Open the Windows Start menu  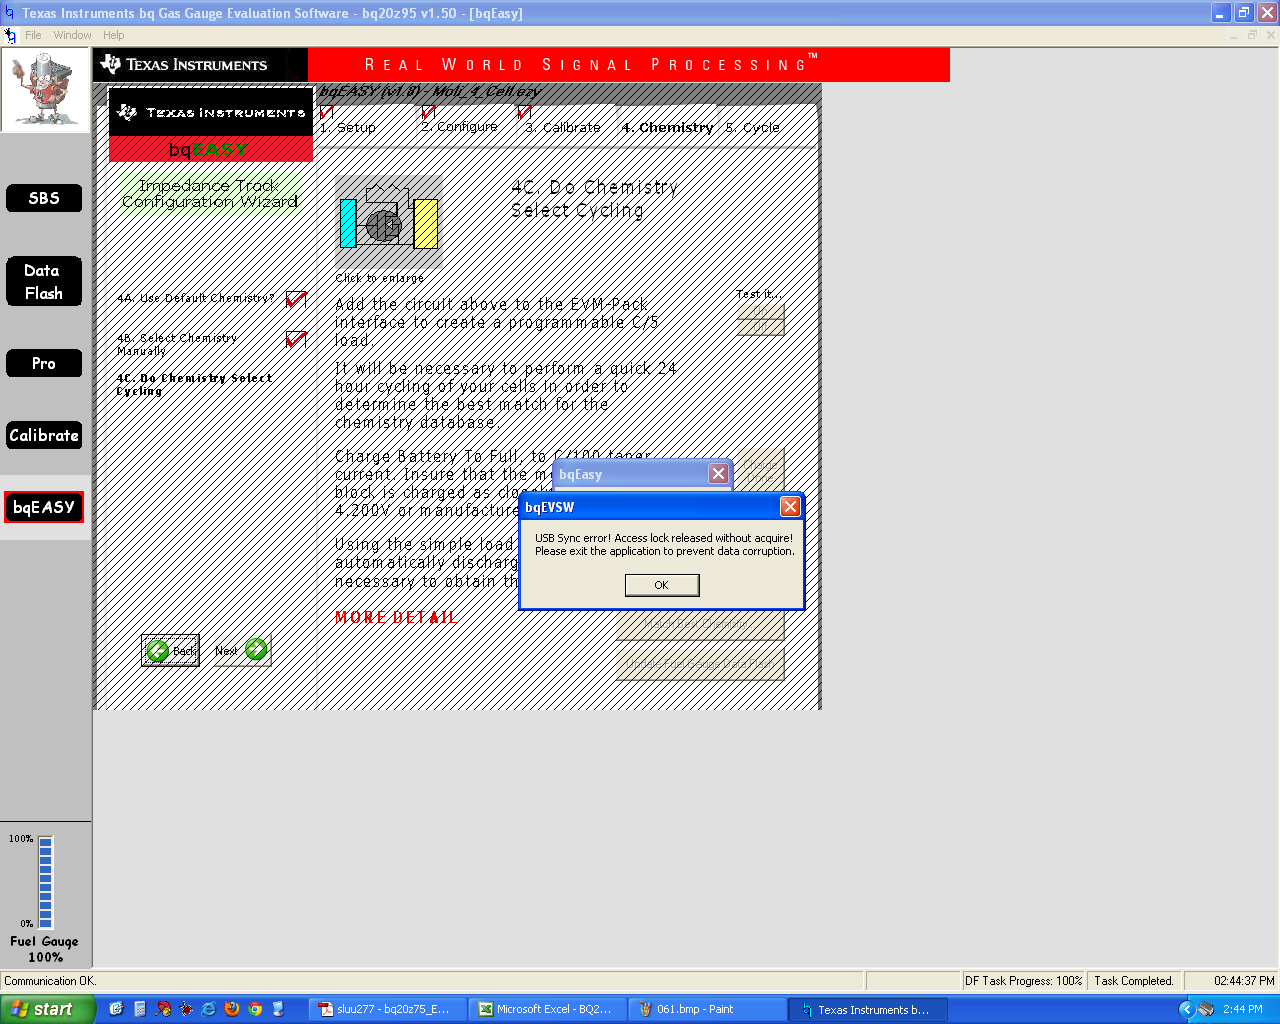[48, 1009]
